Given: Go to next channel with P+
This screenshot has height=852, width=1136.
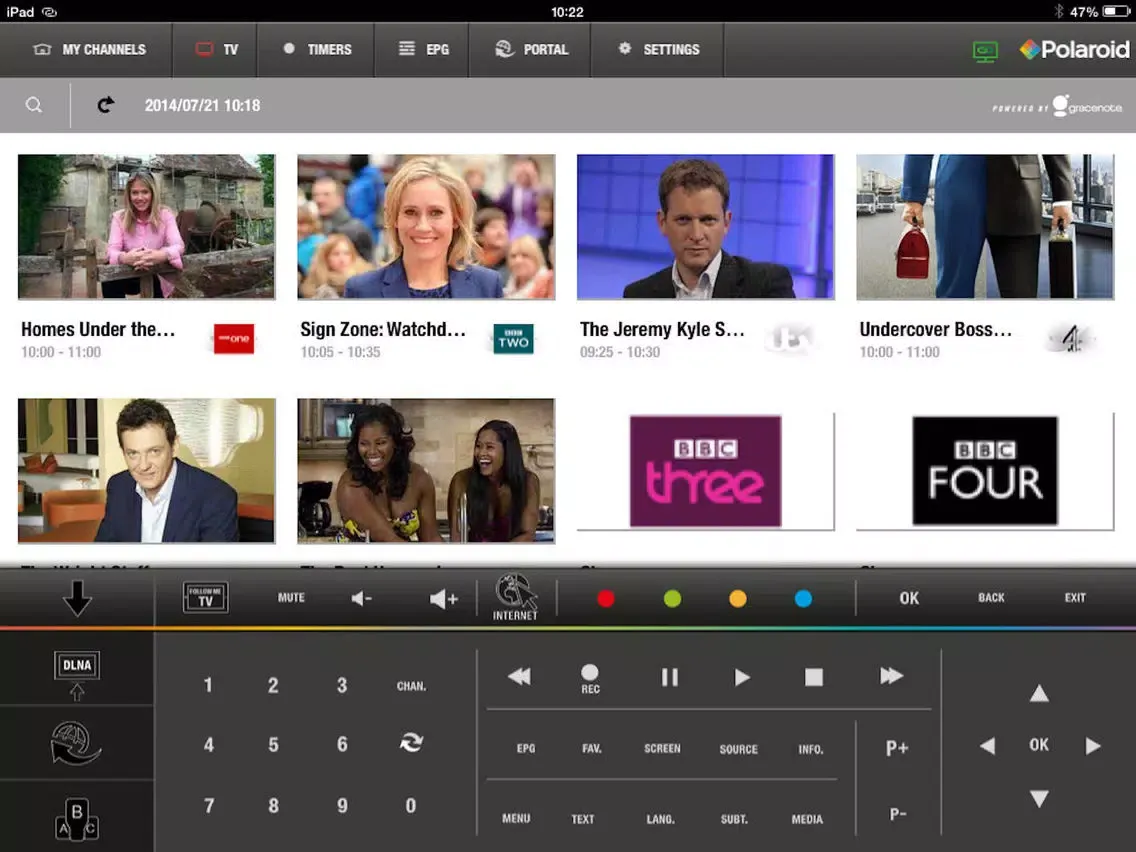Looking at the screenshot, I should pyautogui.click(x=897, y=748).
